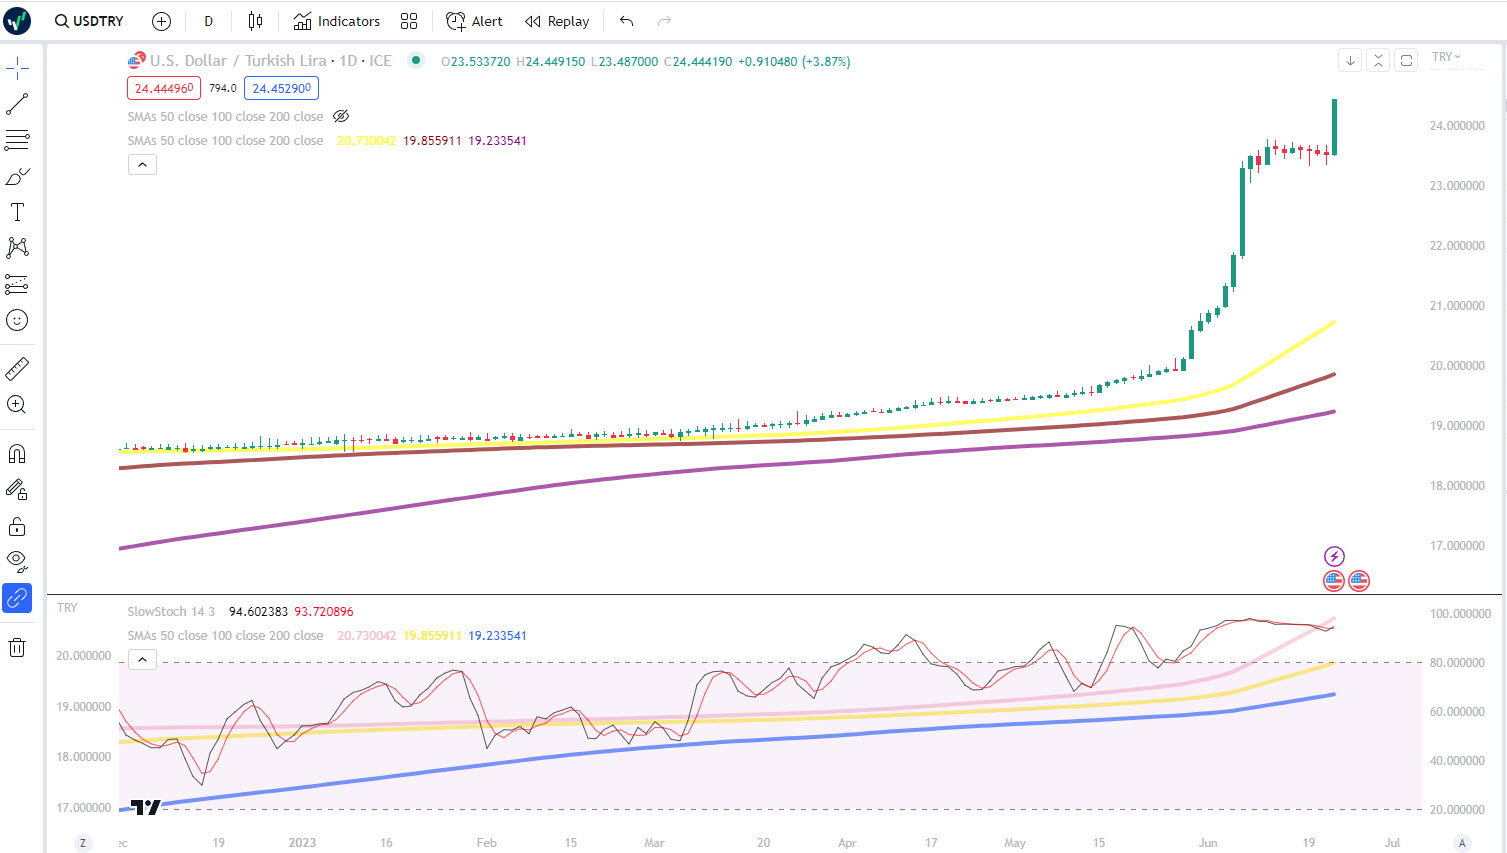
Task: Create a new Alert
Action: point(474,21)
